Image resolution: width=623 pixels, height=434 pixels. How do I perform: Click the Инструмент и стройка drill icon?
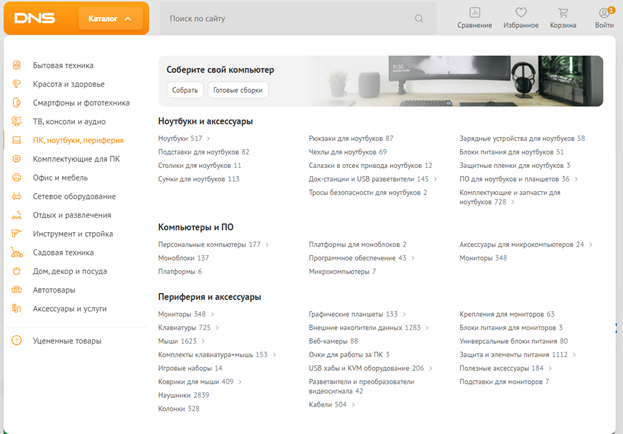coord(16,233)
